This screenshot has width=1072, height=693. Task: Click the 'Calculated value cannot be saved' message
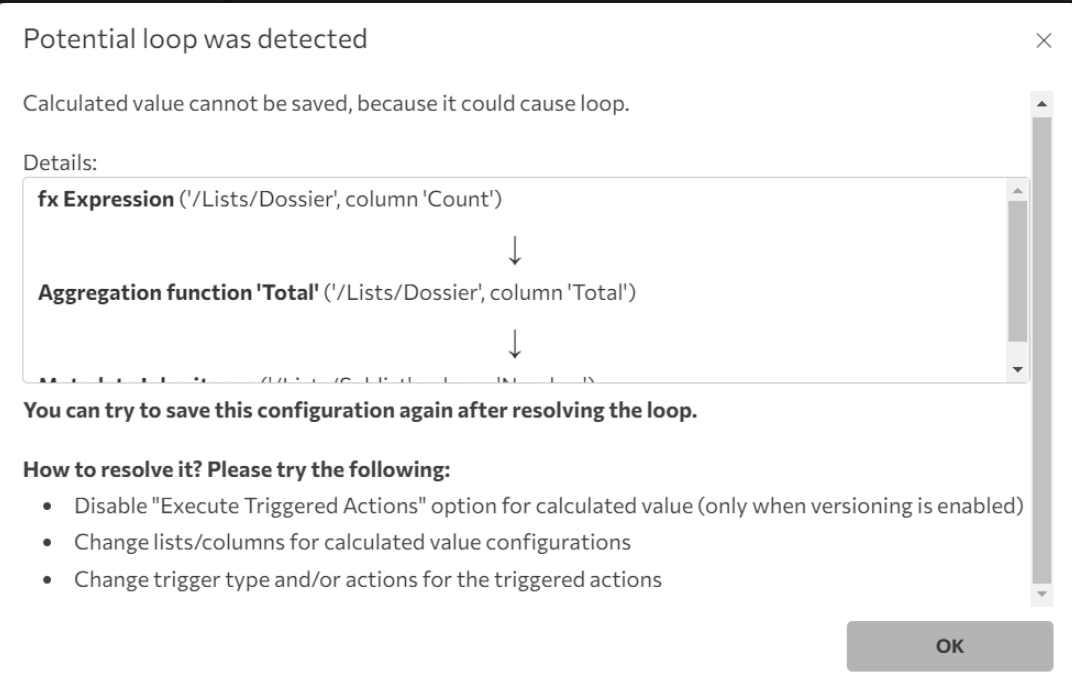click(326, 105)
